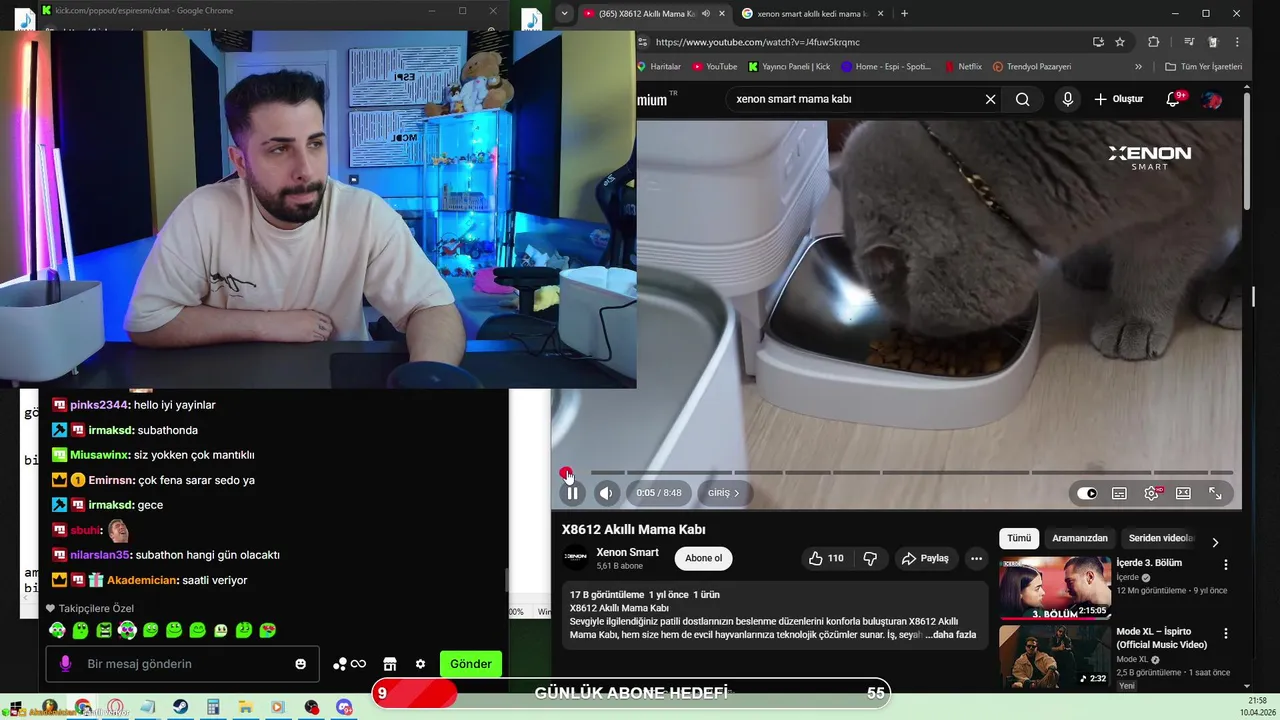Clear the YouTube search field
The image size is (1280, 720).
point(990,99)
